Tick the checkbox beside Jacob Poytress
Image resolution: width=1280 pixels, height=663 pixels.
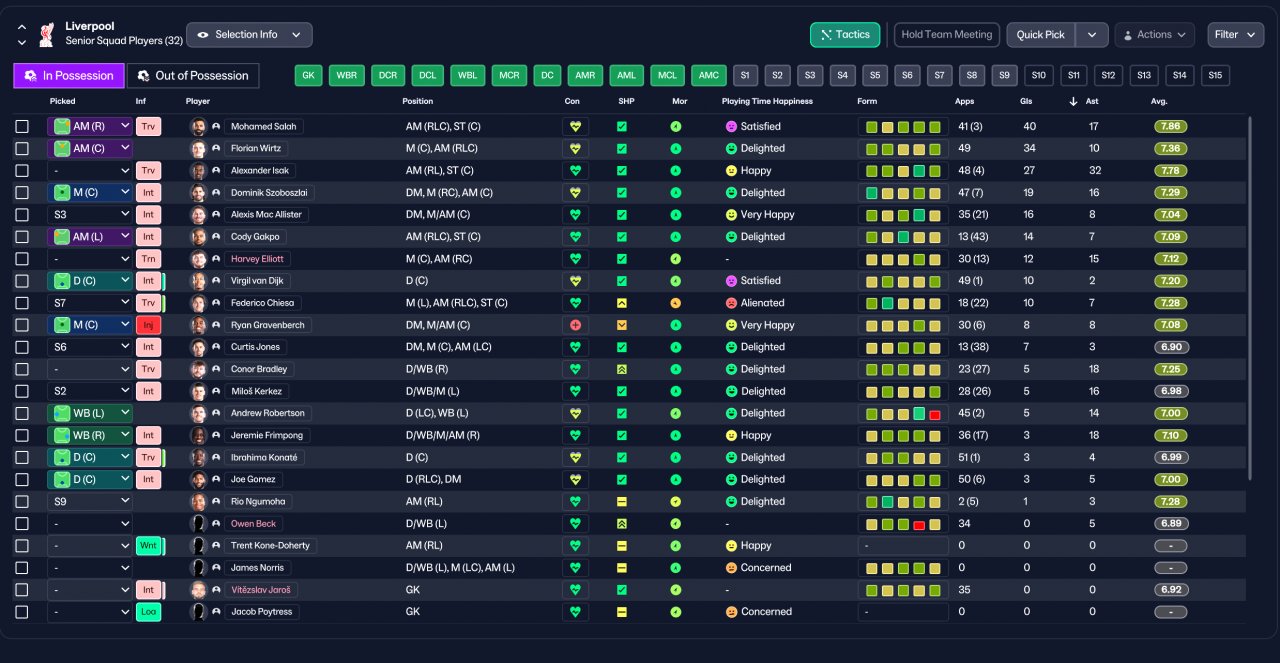point(22,612)
